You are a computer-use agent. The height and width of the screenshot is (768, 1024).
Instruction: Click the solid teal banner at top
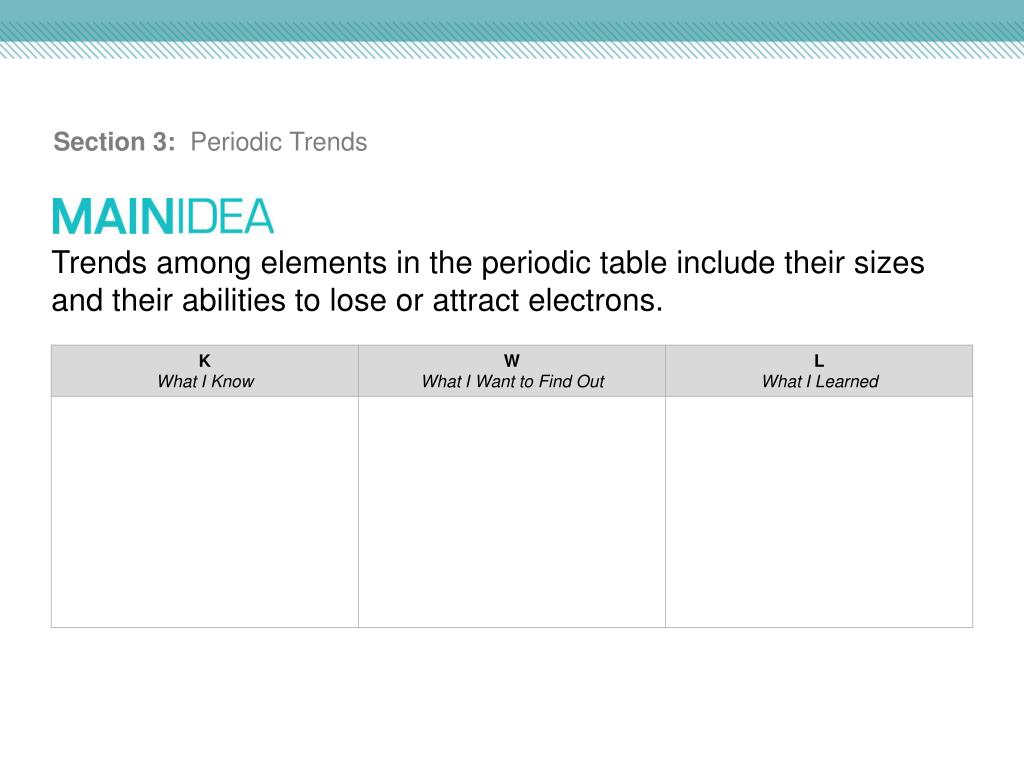pos(512,10)
